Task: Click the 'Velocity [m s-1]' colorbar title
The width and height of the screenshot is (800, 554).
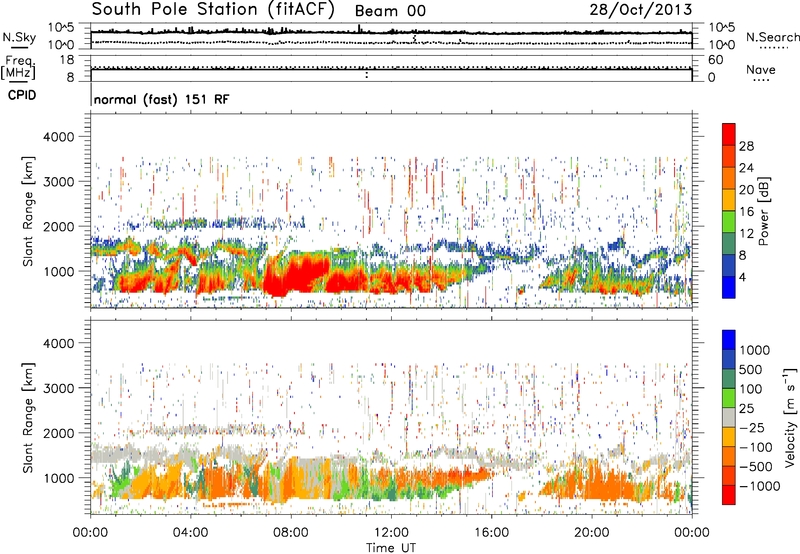Action: point(790,417)
